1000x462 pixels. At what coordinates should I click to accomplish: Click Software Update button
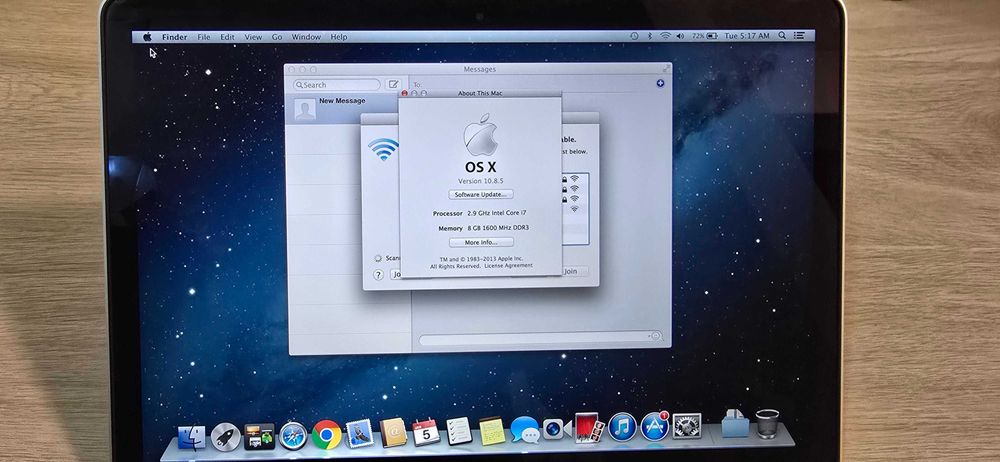pyautogui.click(x=481, y=194)
